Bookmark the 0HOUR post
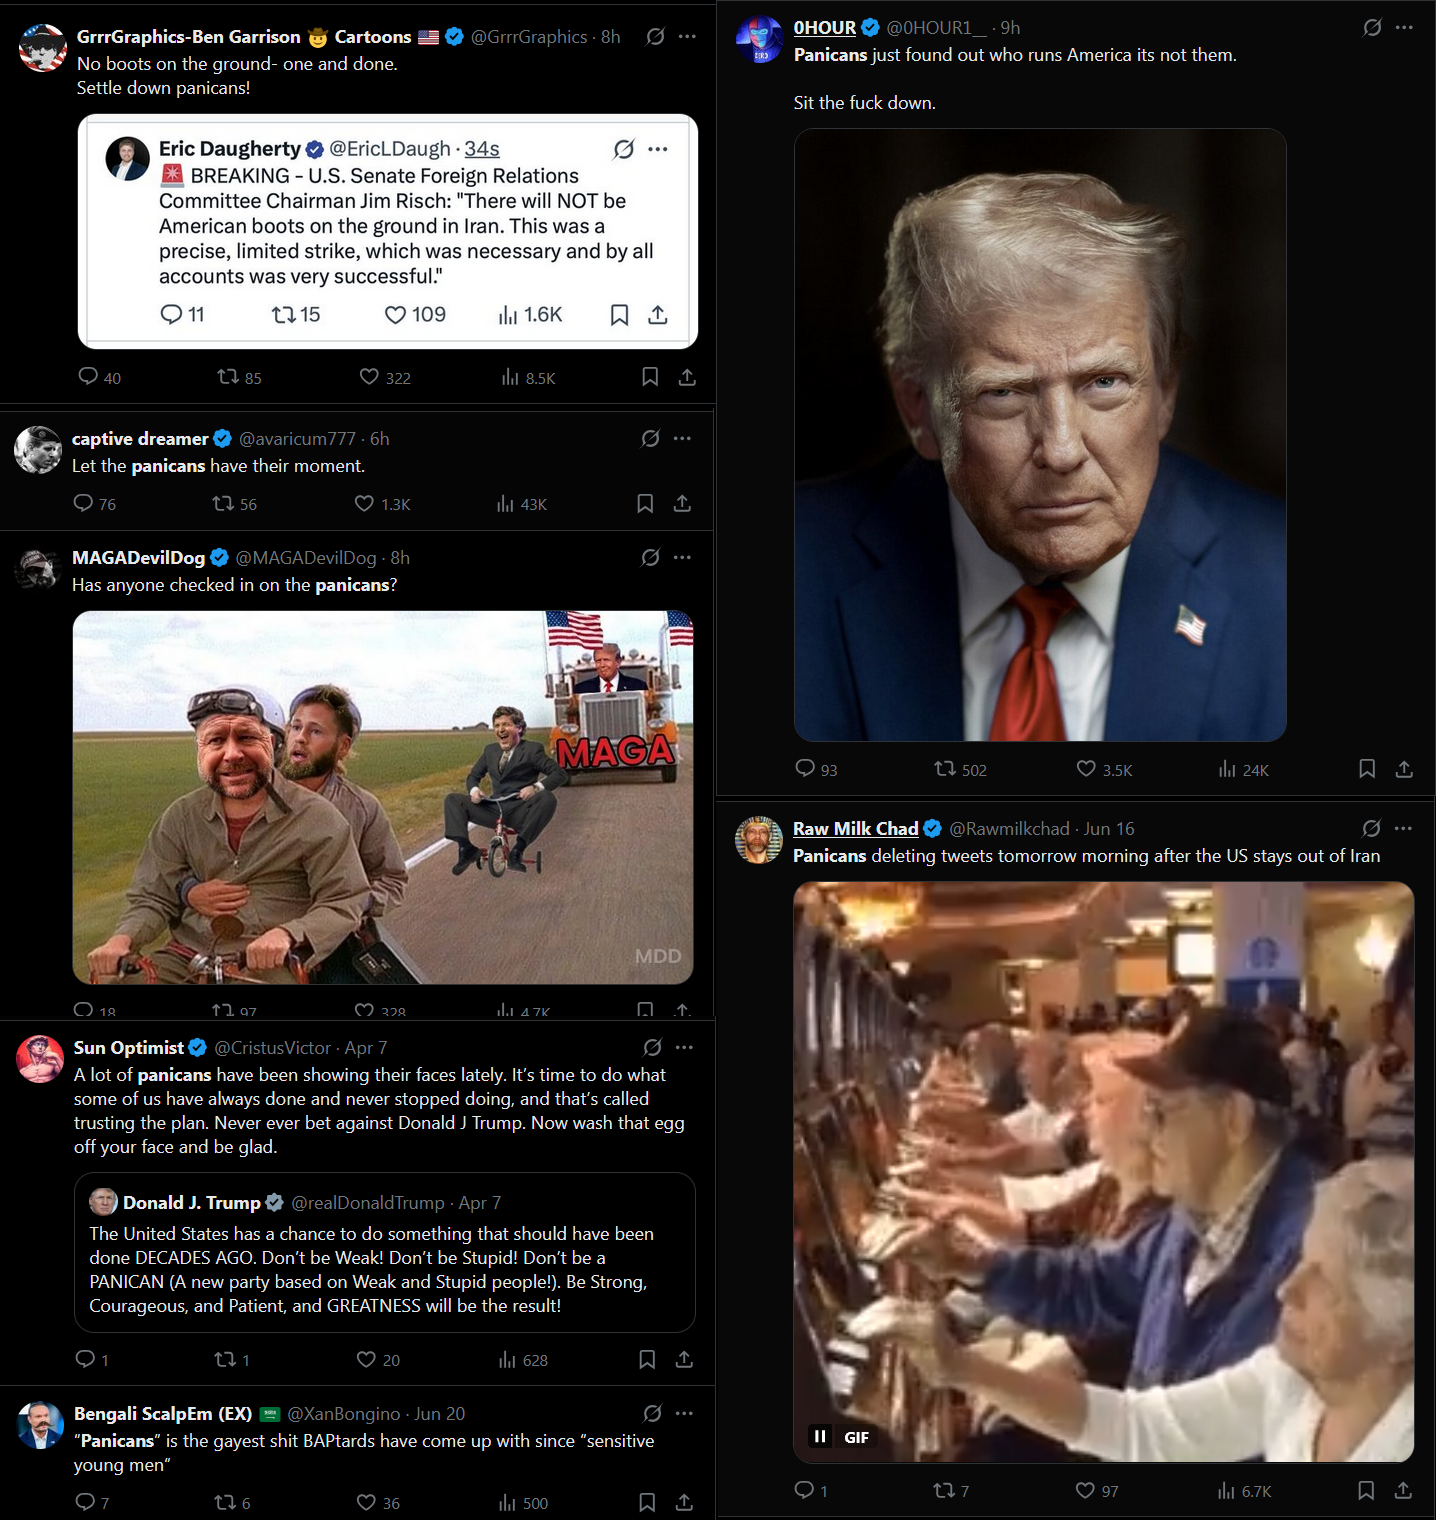Image resolution: width=1436 pixels, height=1520 pixels. (x=1367, y=769)
